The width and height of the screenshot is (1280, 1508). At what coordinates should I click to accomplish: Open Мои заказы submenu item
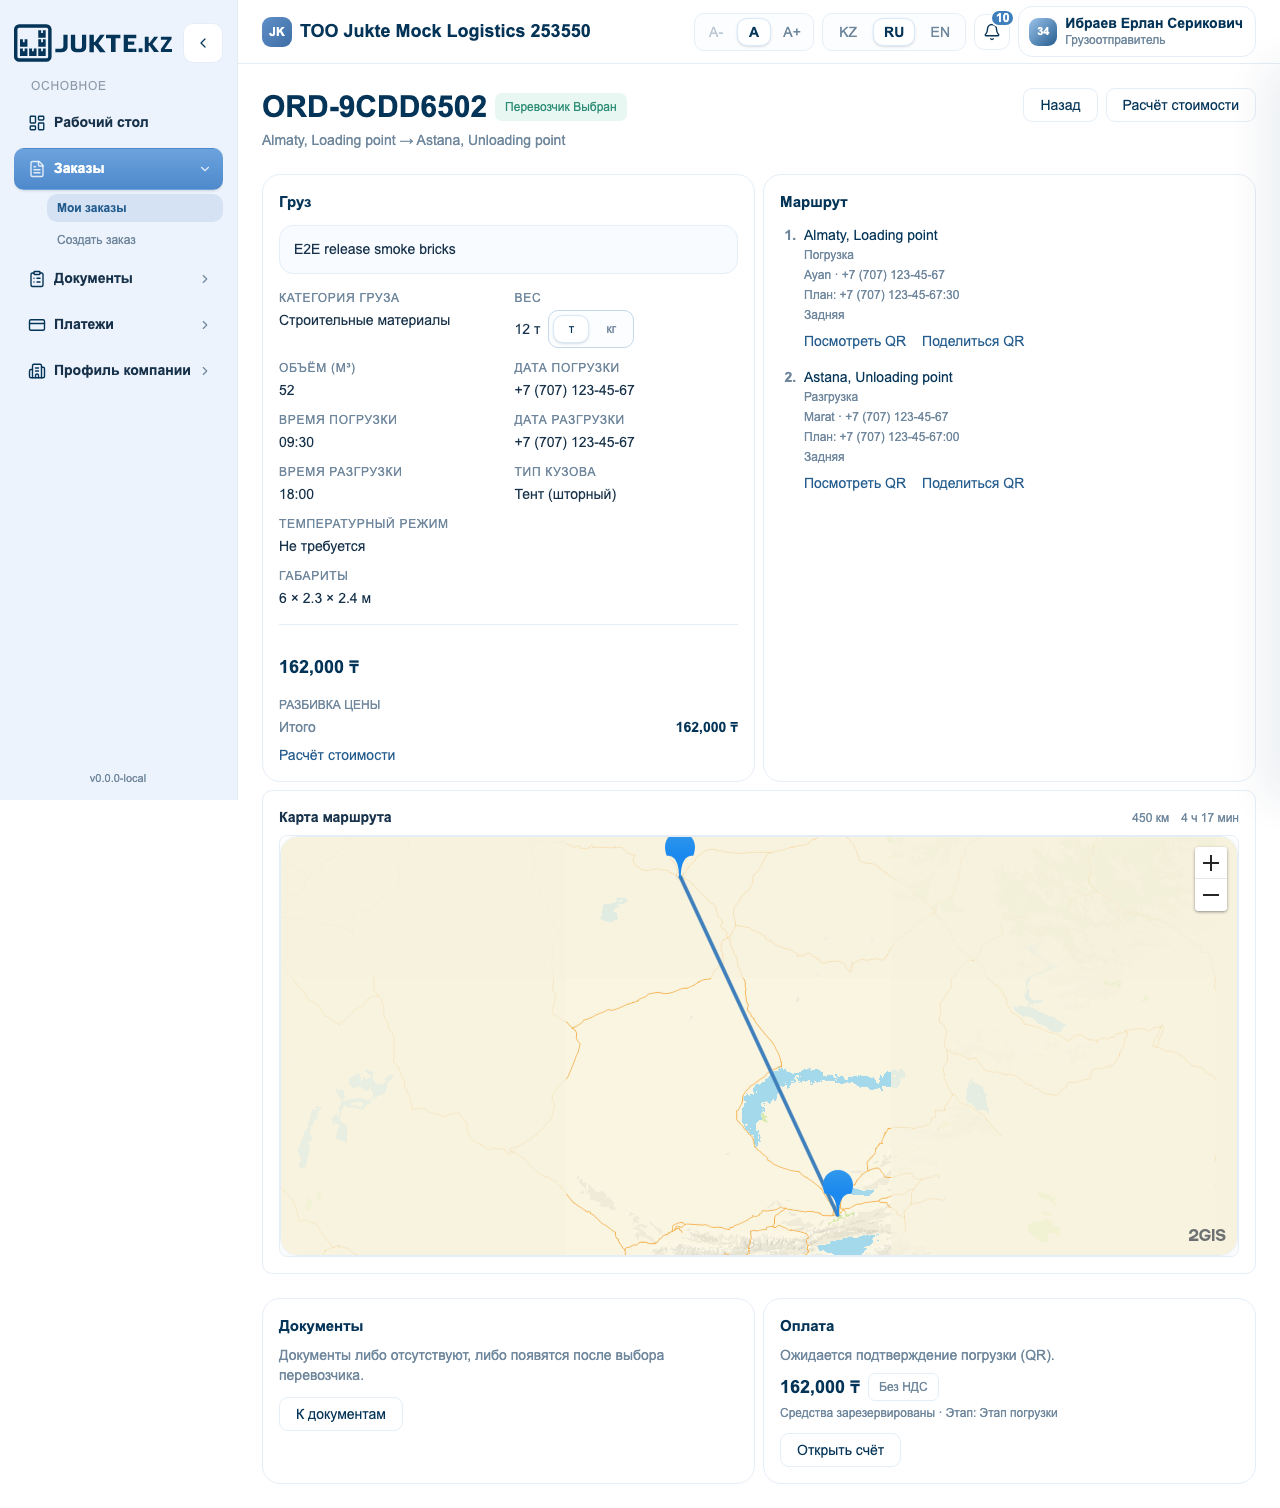[134, 208]
